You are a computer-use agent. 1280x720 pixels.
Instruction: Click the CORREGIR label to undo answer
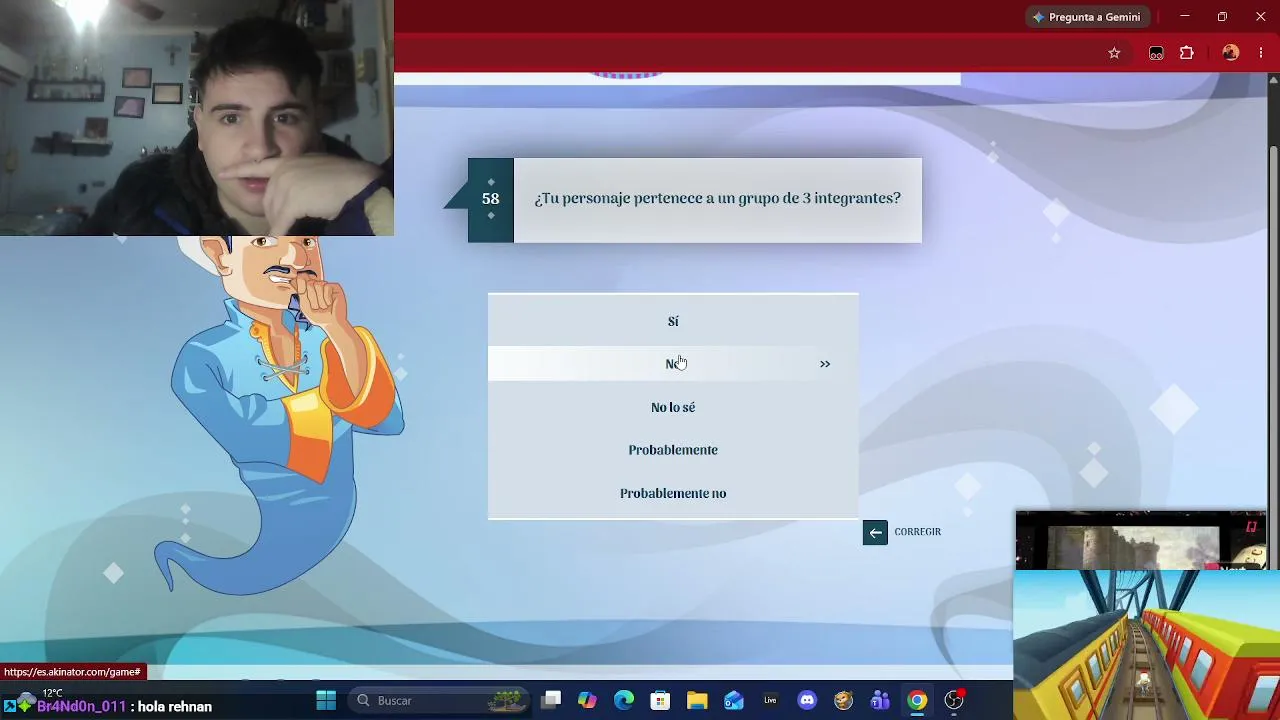coord(918,532)
